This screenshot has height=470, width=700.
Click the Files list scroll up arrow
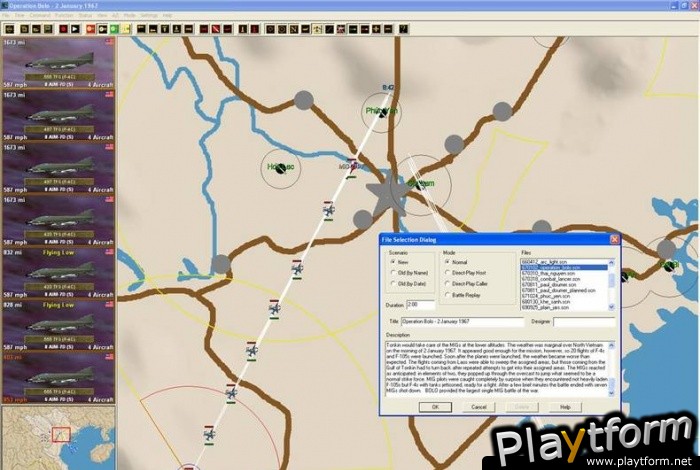click(x=611, y=262)
